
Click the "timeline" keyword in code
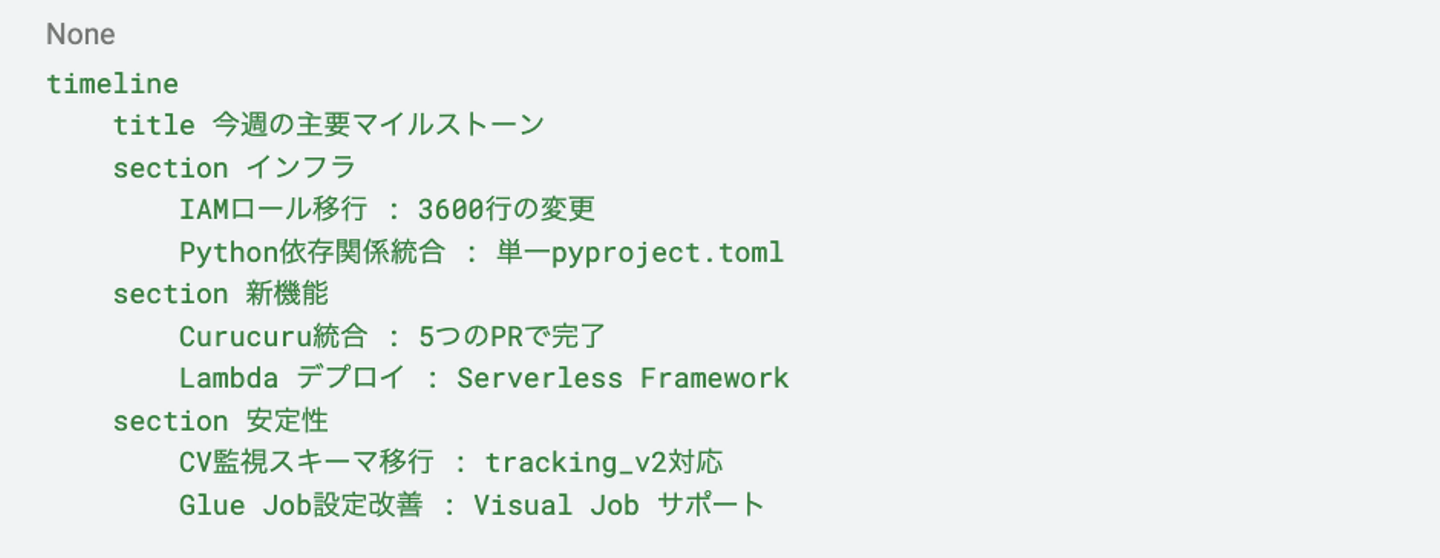point(112,83)
